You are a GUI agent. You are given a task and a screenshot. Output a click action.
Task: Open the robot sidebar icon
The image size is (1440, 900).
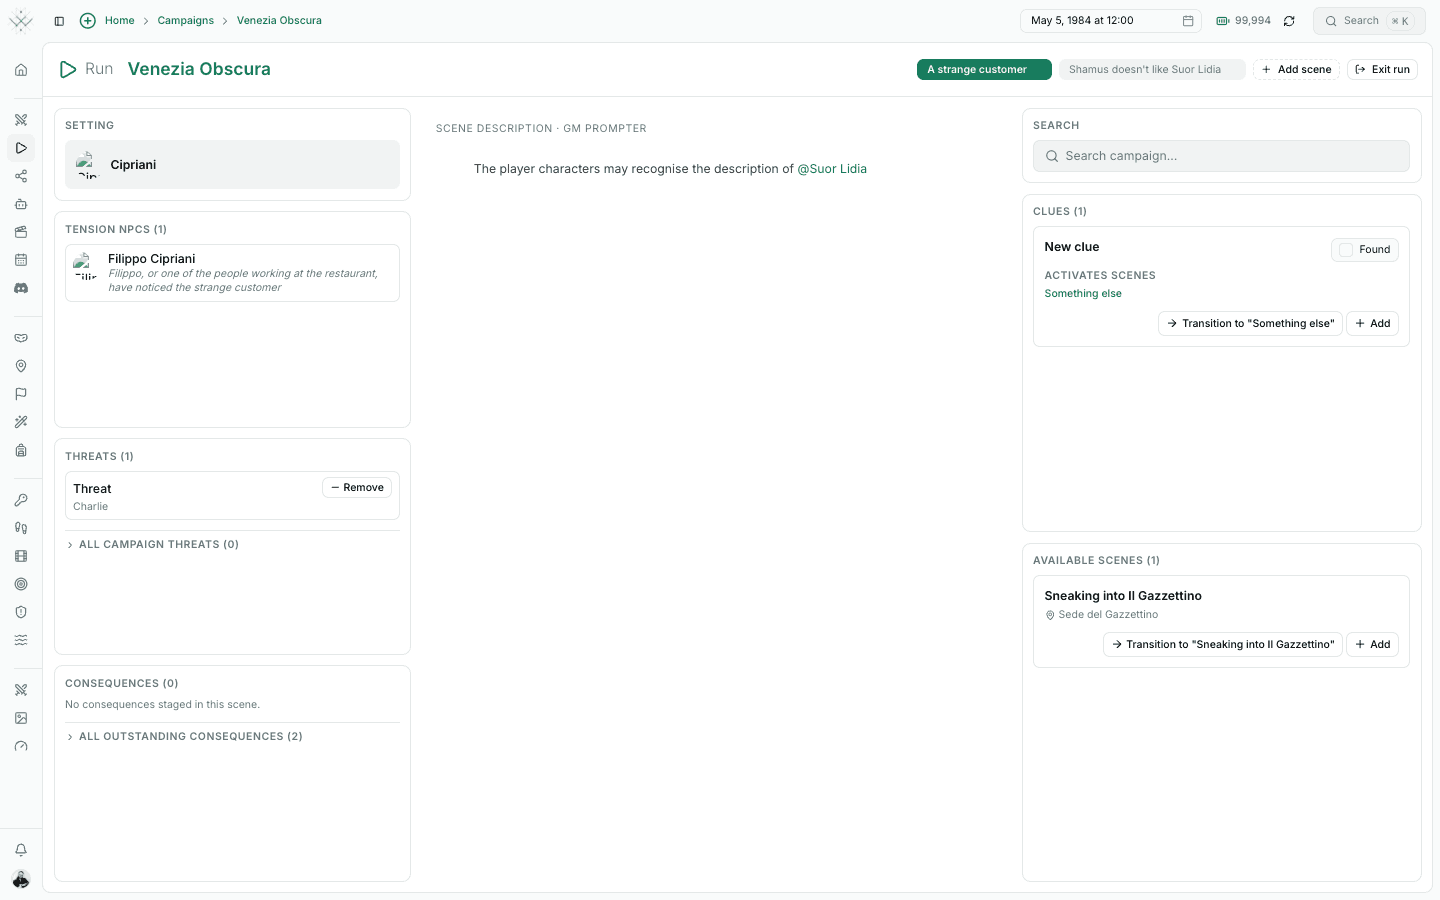[21, 204]
